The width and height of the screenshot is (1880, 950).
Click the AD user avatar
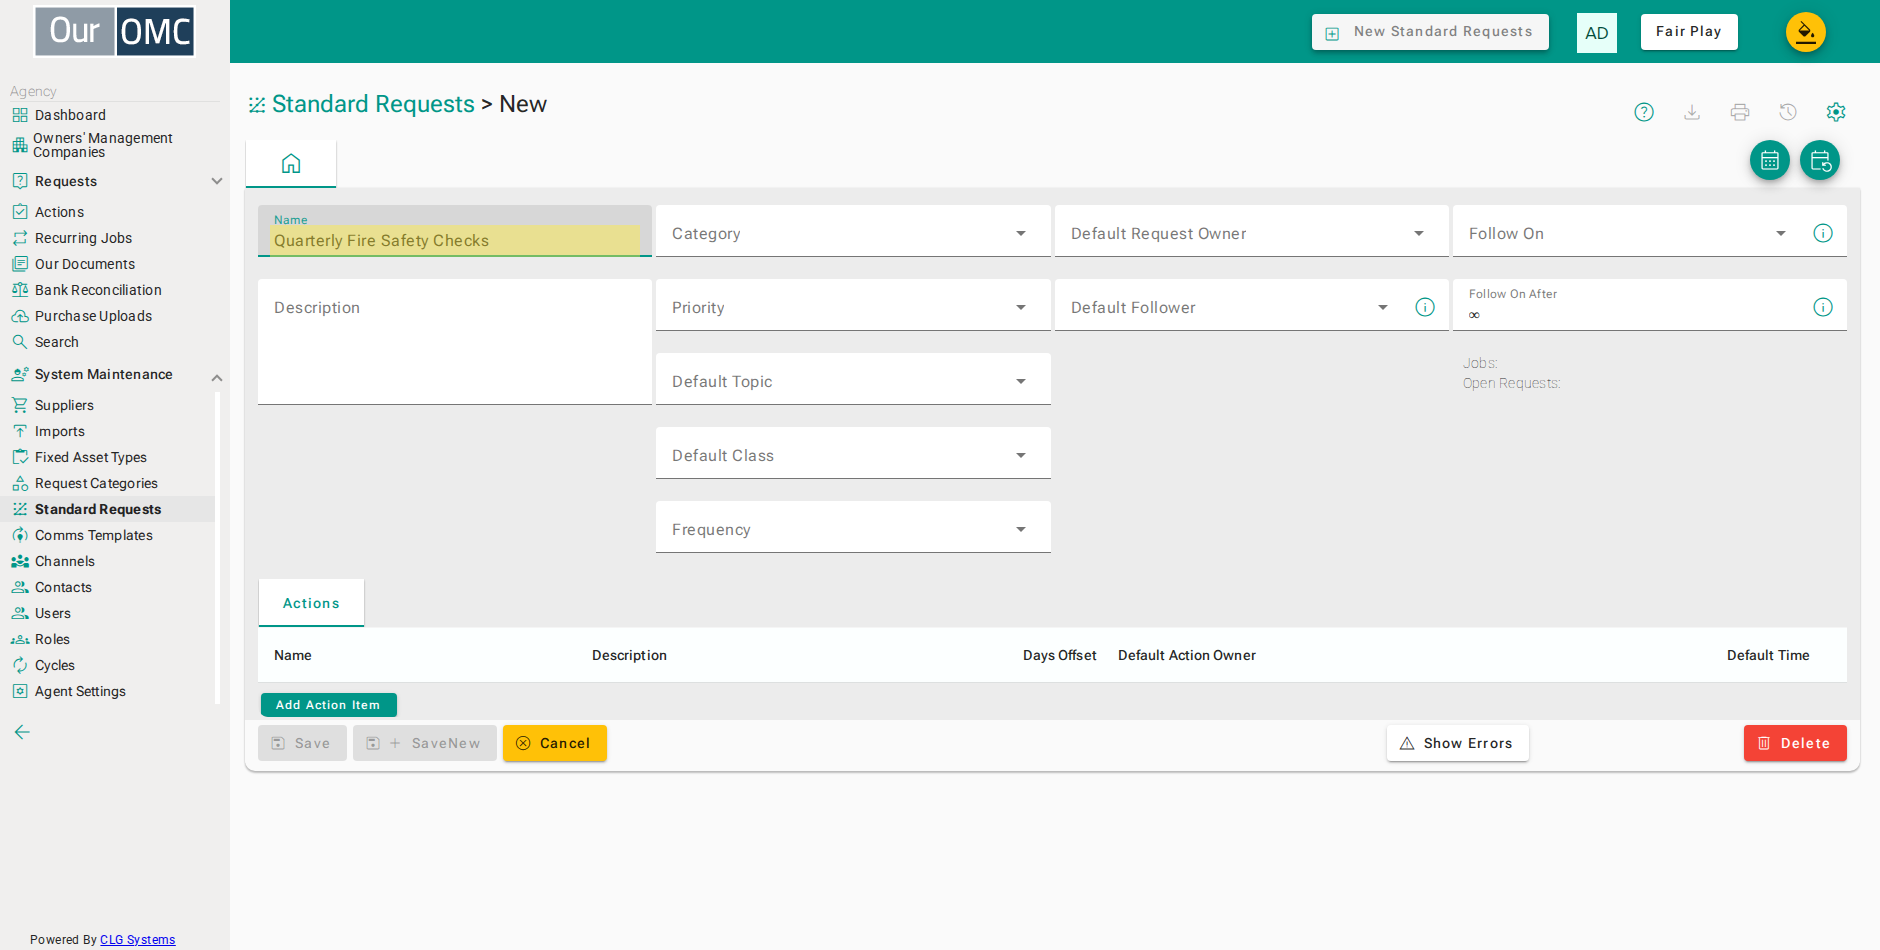click(1597, 33)
